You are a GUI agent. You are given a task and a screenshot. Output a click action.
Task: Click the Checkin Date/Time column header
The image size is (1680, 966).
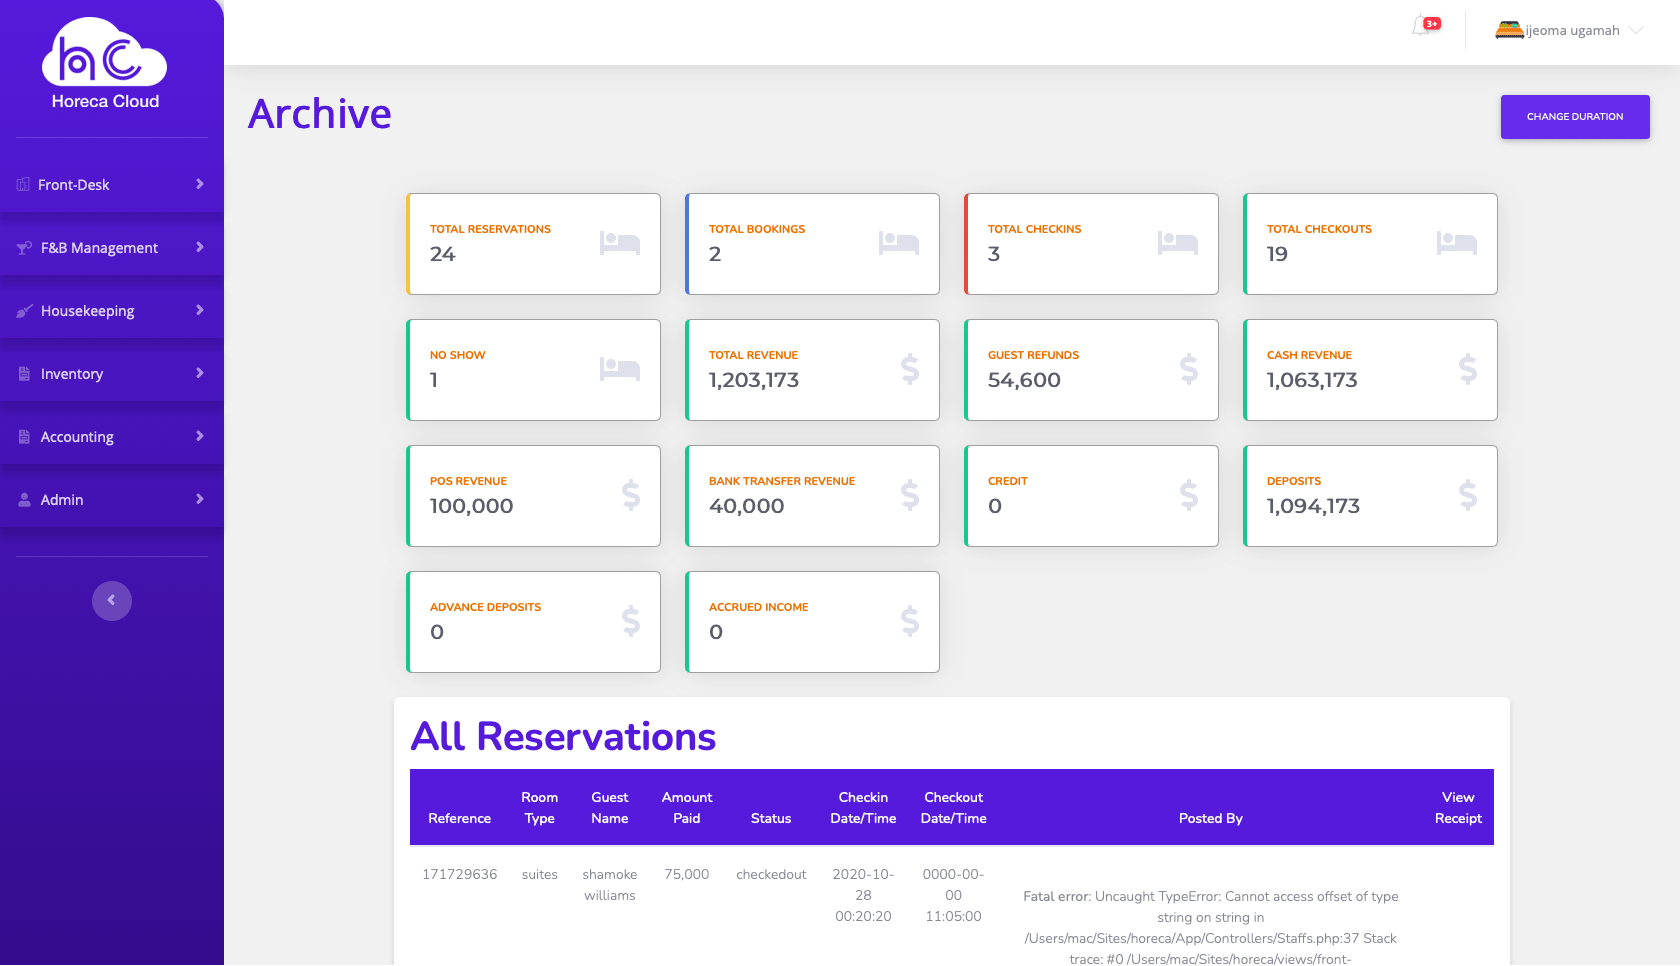(x=863, y=808)
